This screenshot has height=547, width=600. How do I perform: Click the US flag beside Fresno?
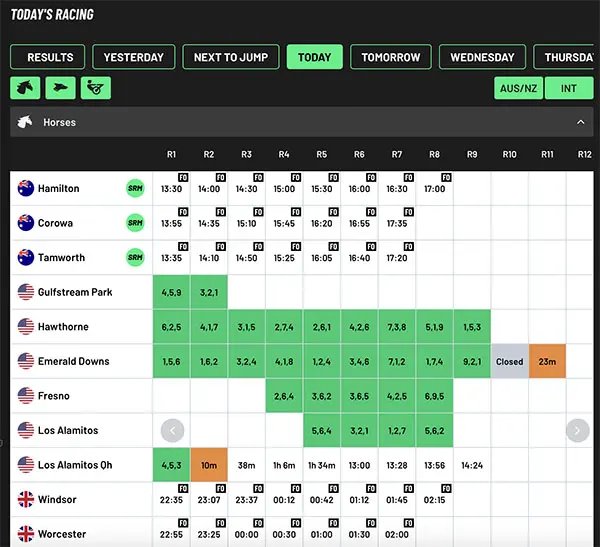coord(26,395)
